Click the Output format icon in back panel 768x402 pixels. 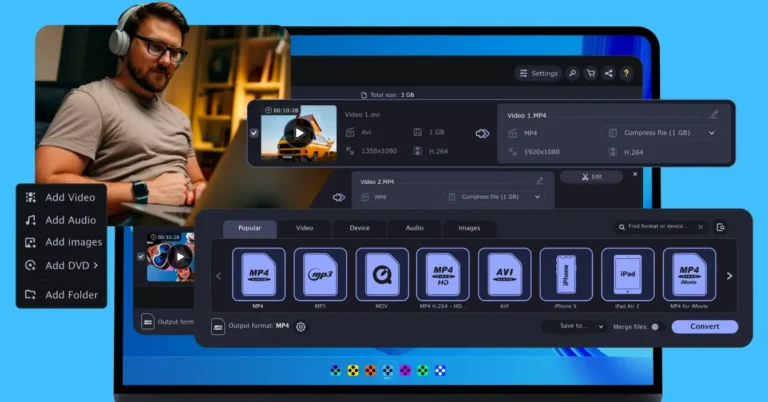[147, 322]
